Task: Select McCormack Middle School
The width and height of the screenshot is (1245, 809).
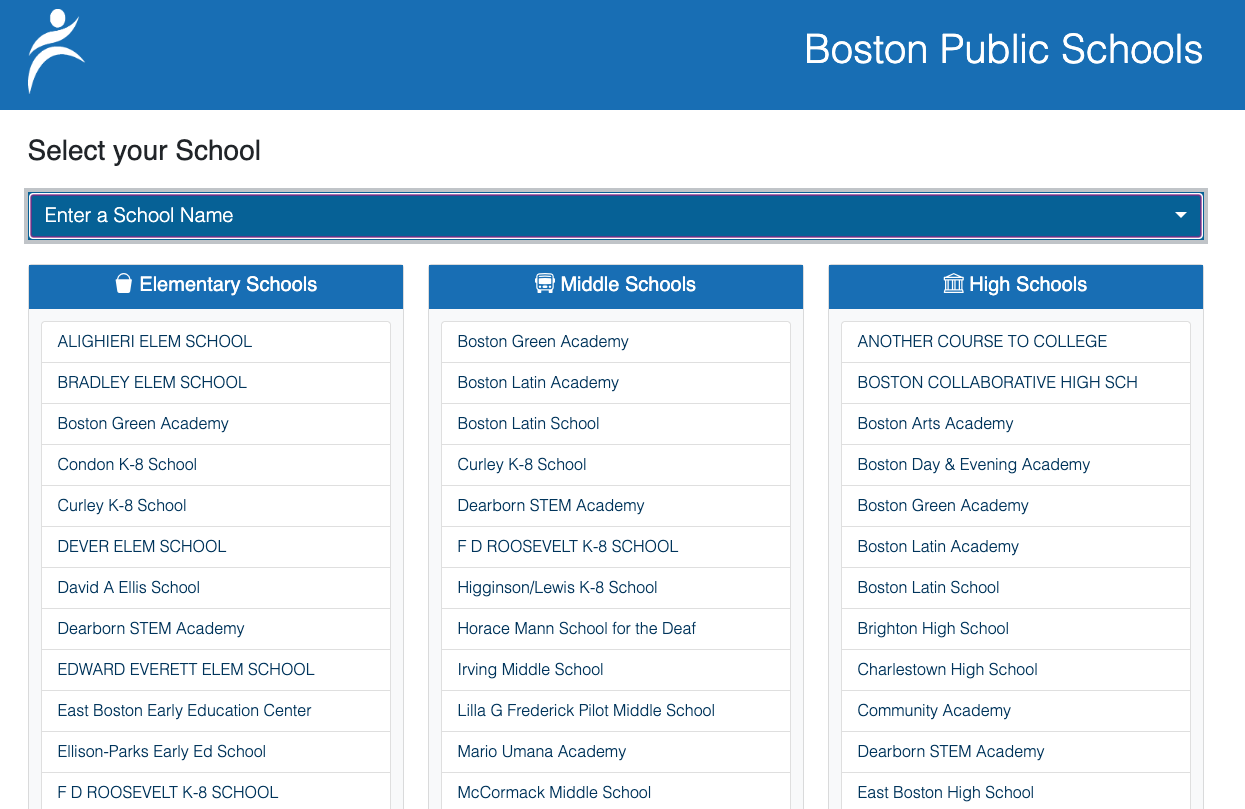Action: tap(616, 791)
